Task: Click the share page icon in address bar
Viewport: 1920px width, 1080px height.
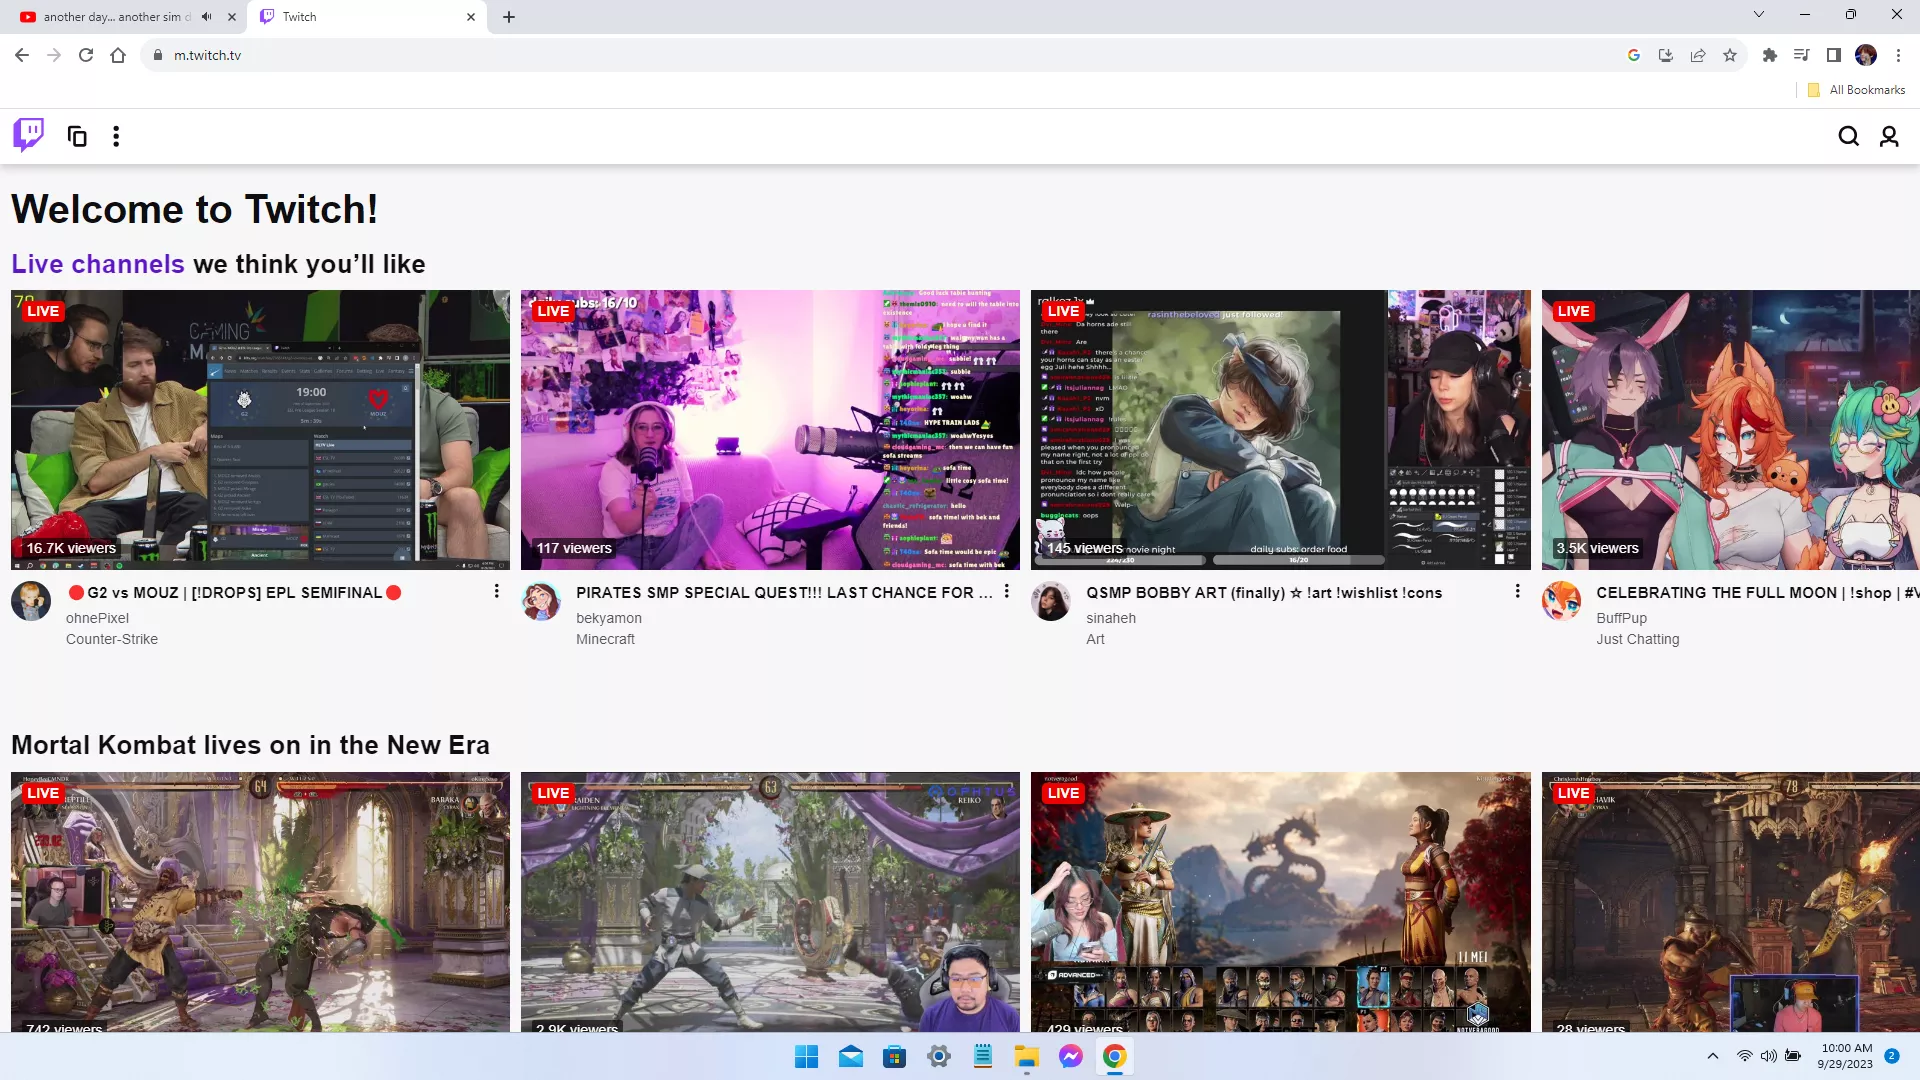Action: 1698,55
